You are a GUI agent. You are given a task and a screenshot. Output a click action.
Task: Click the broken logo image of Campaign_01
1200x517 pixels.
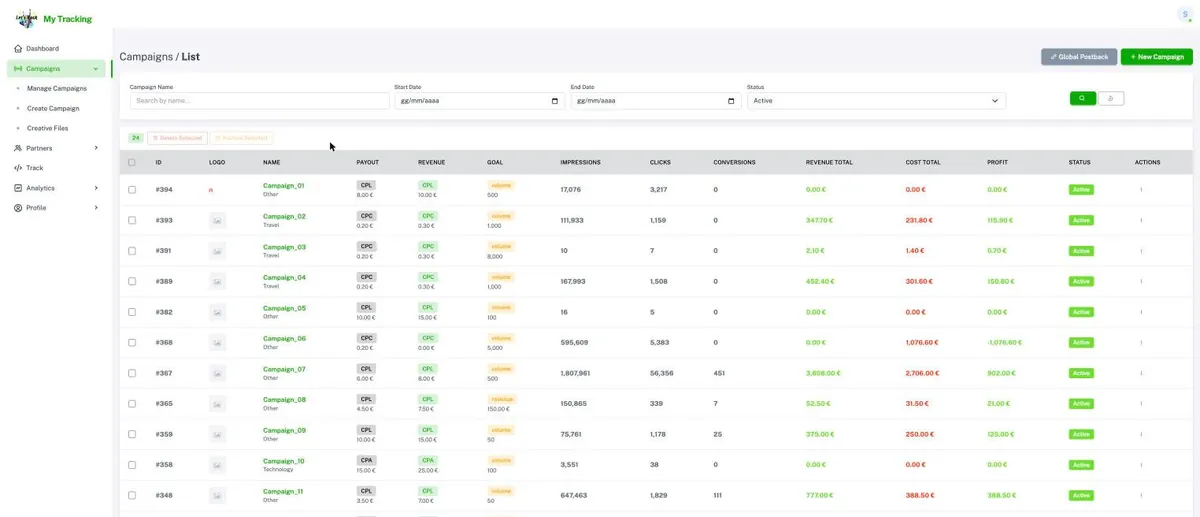[211, 189]
